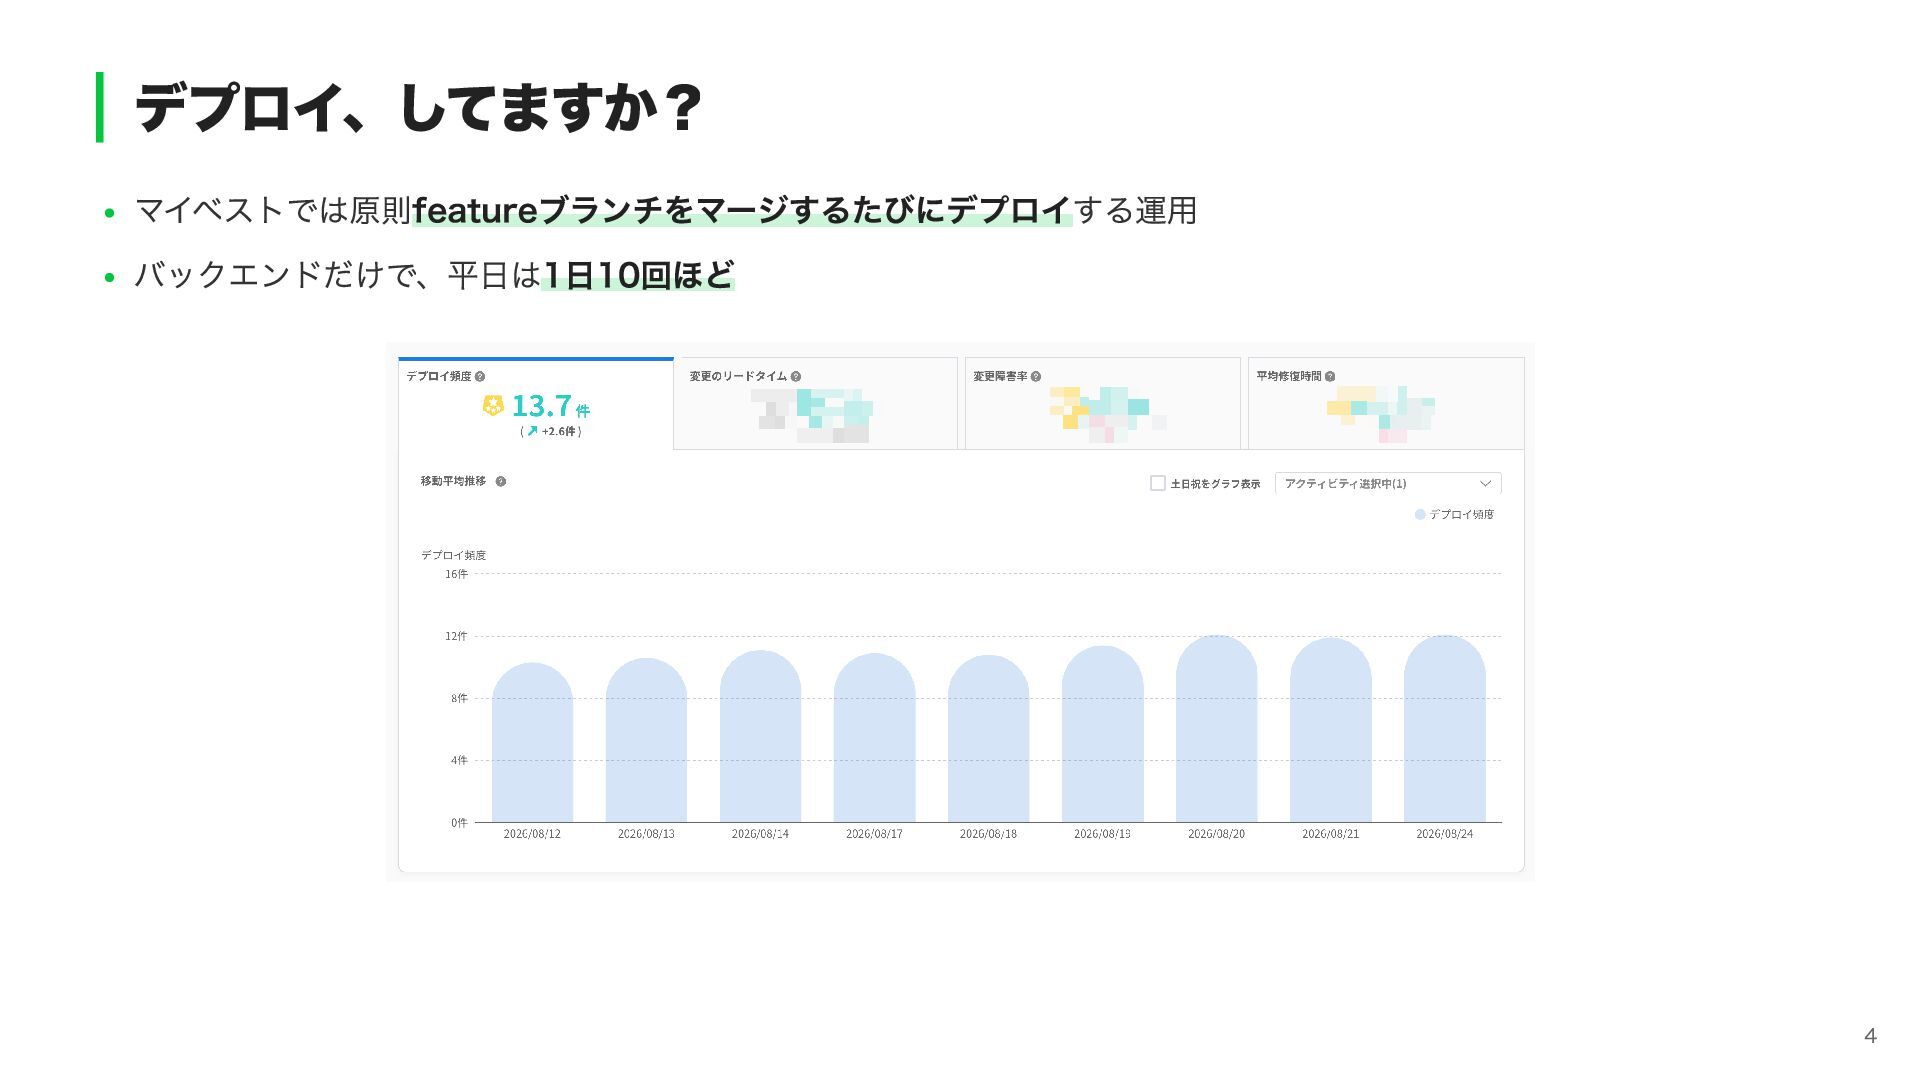Click the bar for 2026/09/24
This screenshot has width=1920, height=1080.
coord(1444,729)
